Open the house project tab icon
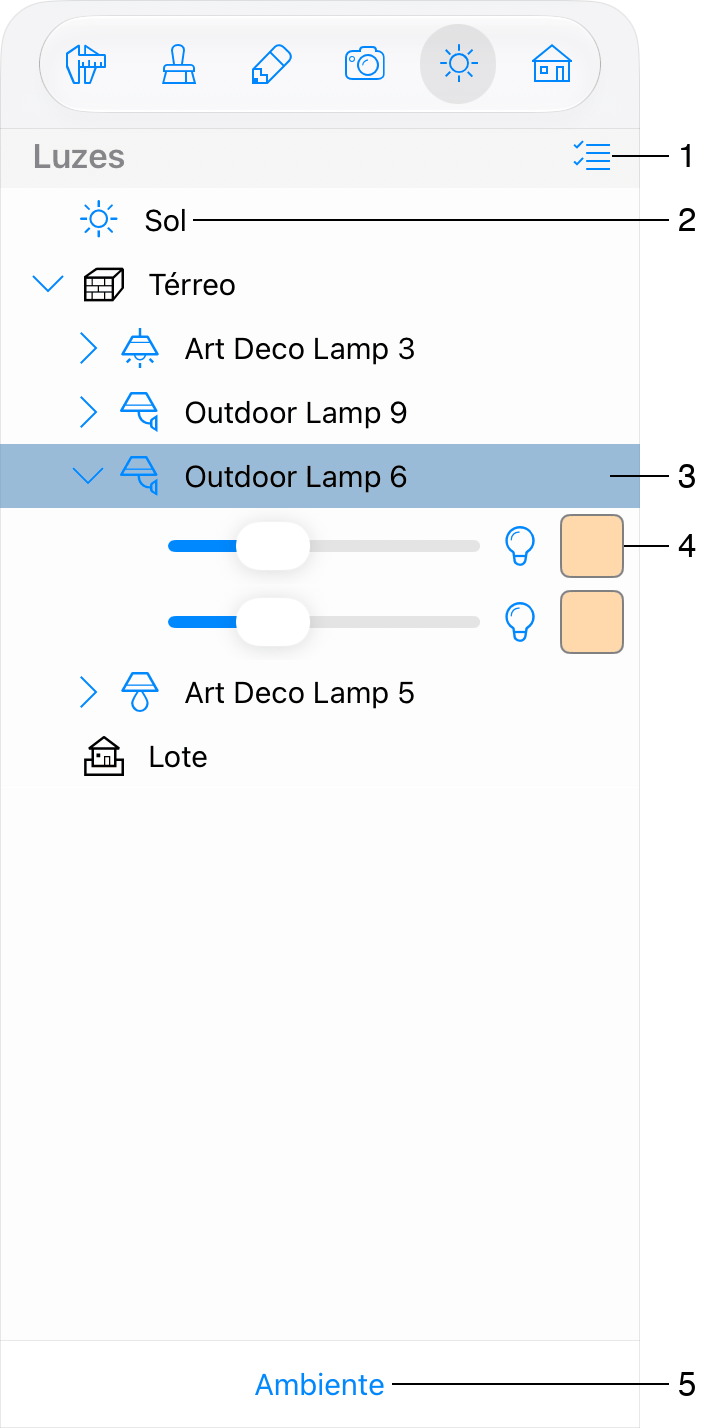This screenshot has width=714, height=1428. coord(551,65)
